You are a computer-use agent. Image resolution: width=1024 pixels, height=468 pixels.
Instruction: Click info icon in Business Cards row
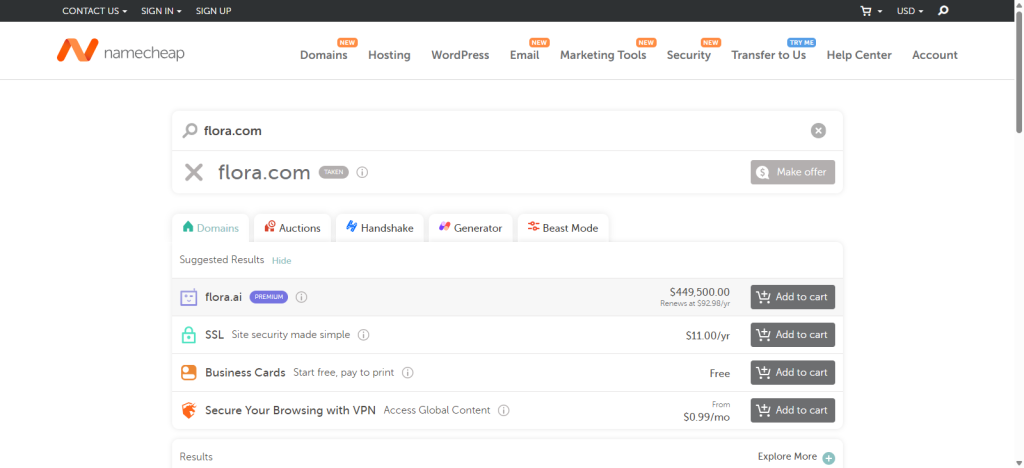(408, 373)
